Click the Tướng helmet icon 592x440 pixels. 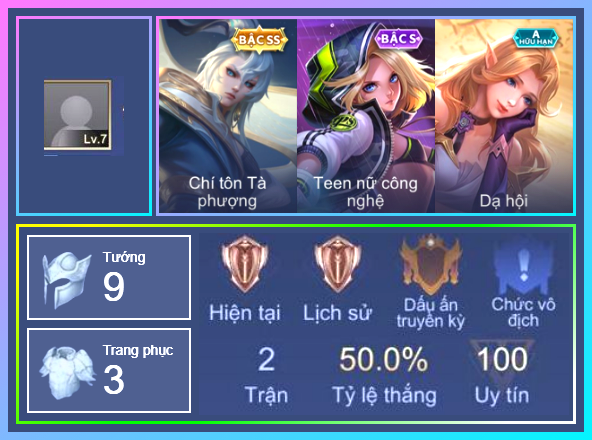pos(67,279)
